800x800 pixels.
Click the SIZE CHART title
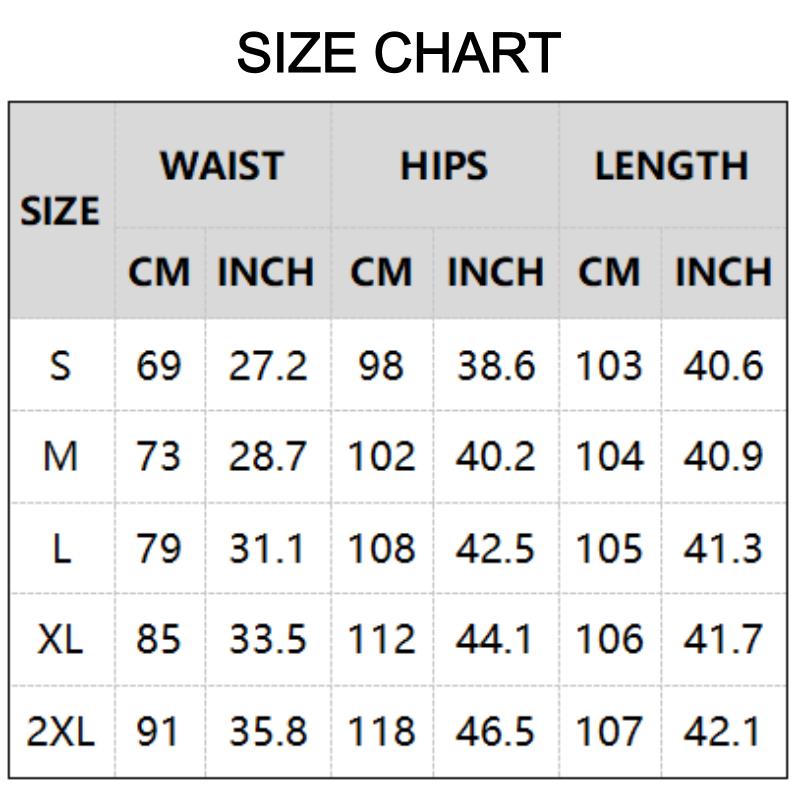(399, 53)
